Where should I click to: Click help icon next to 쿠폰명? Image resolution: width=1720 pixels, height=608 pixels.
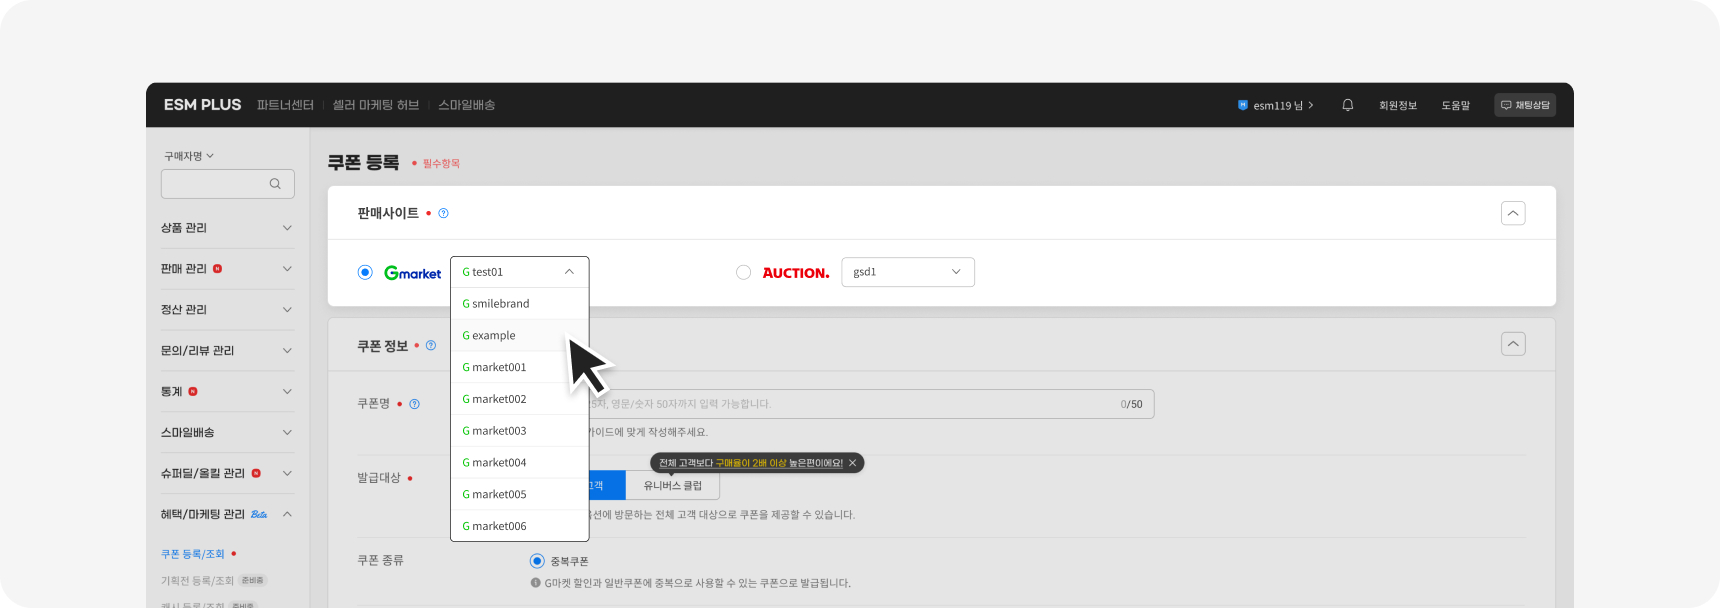point(415,404)
